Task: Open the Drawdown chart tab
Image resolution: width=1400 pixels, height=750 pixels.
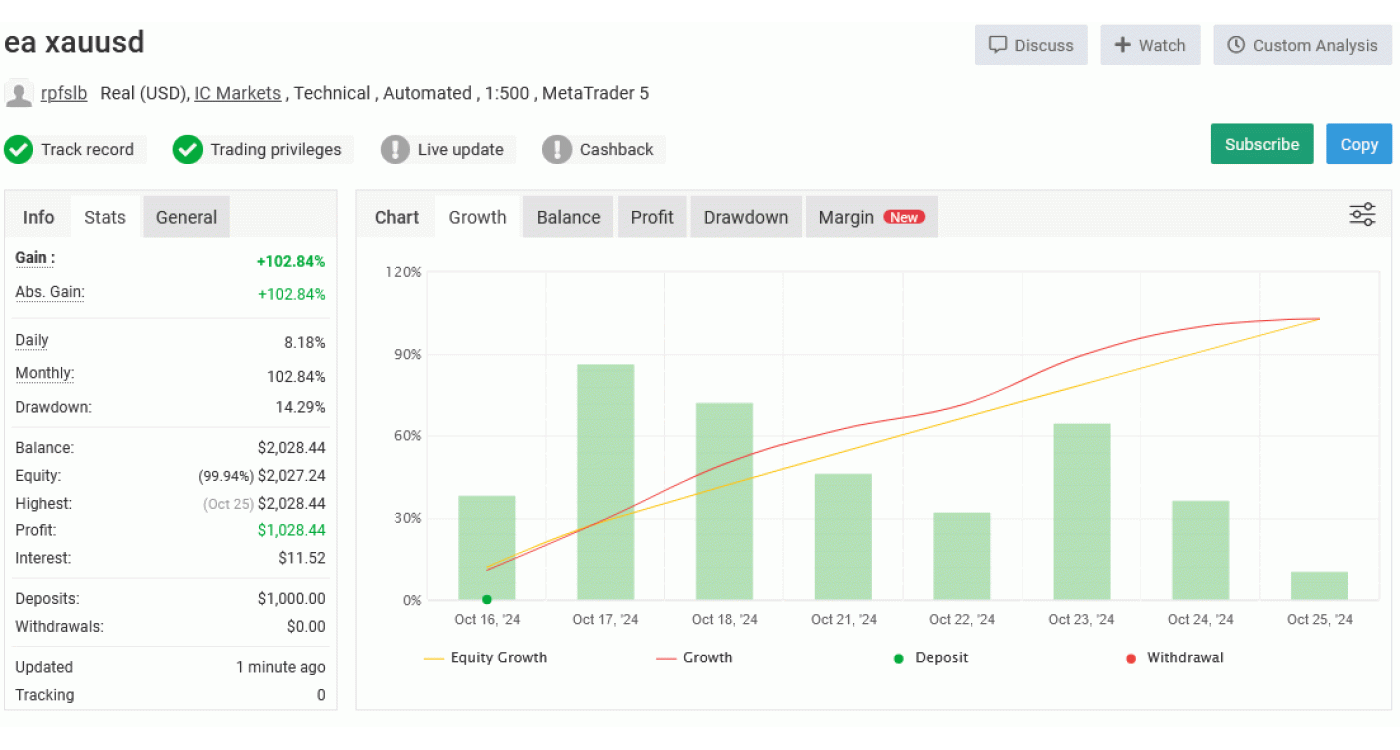Action: [745, 217]
